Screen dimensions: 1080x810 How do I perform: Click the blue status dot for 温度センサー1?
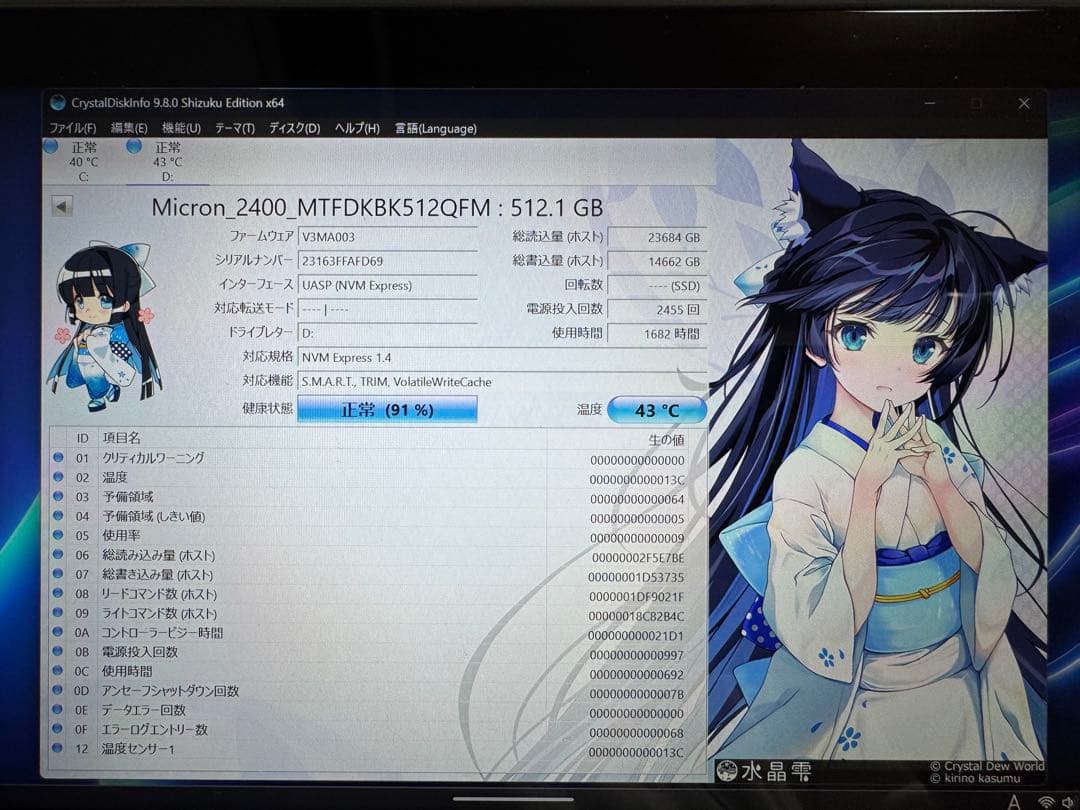pyautogui.click(x=59, y=748)
